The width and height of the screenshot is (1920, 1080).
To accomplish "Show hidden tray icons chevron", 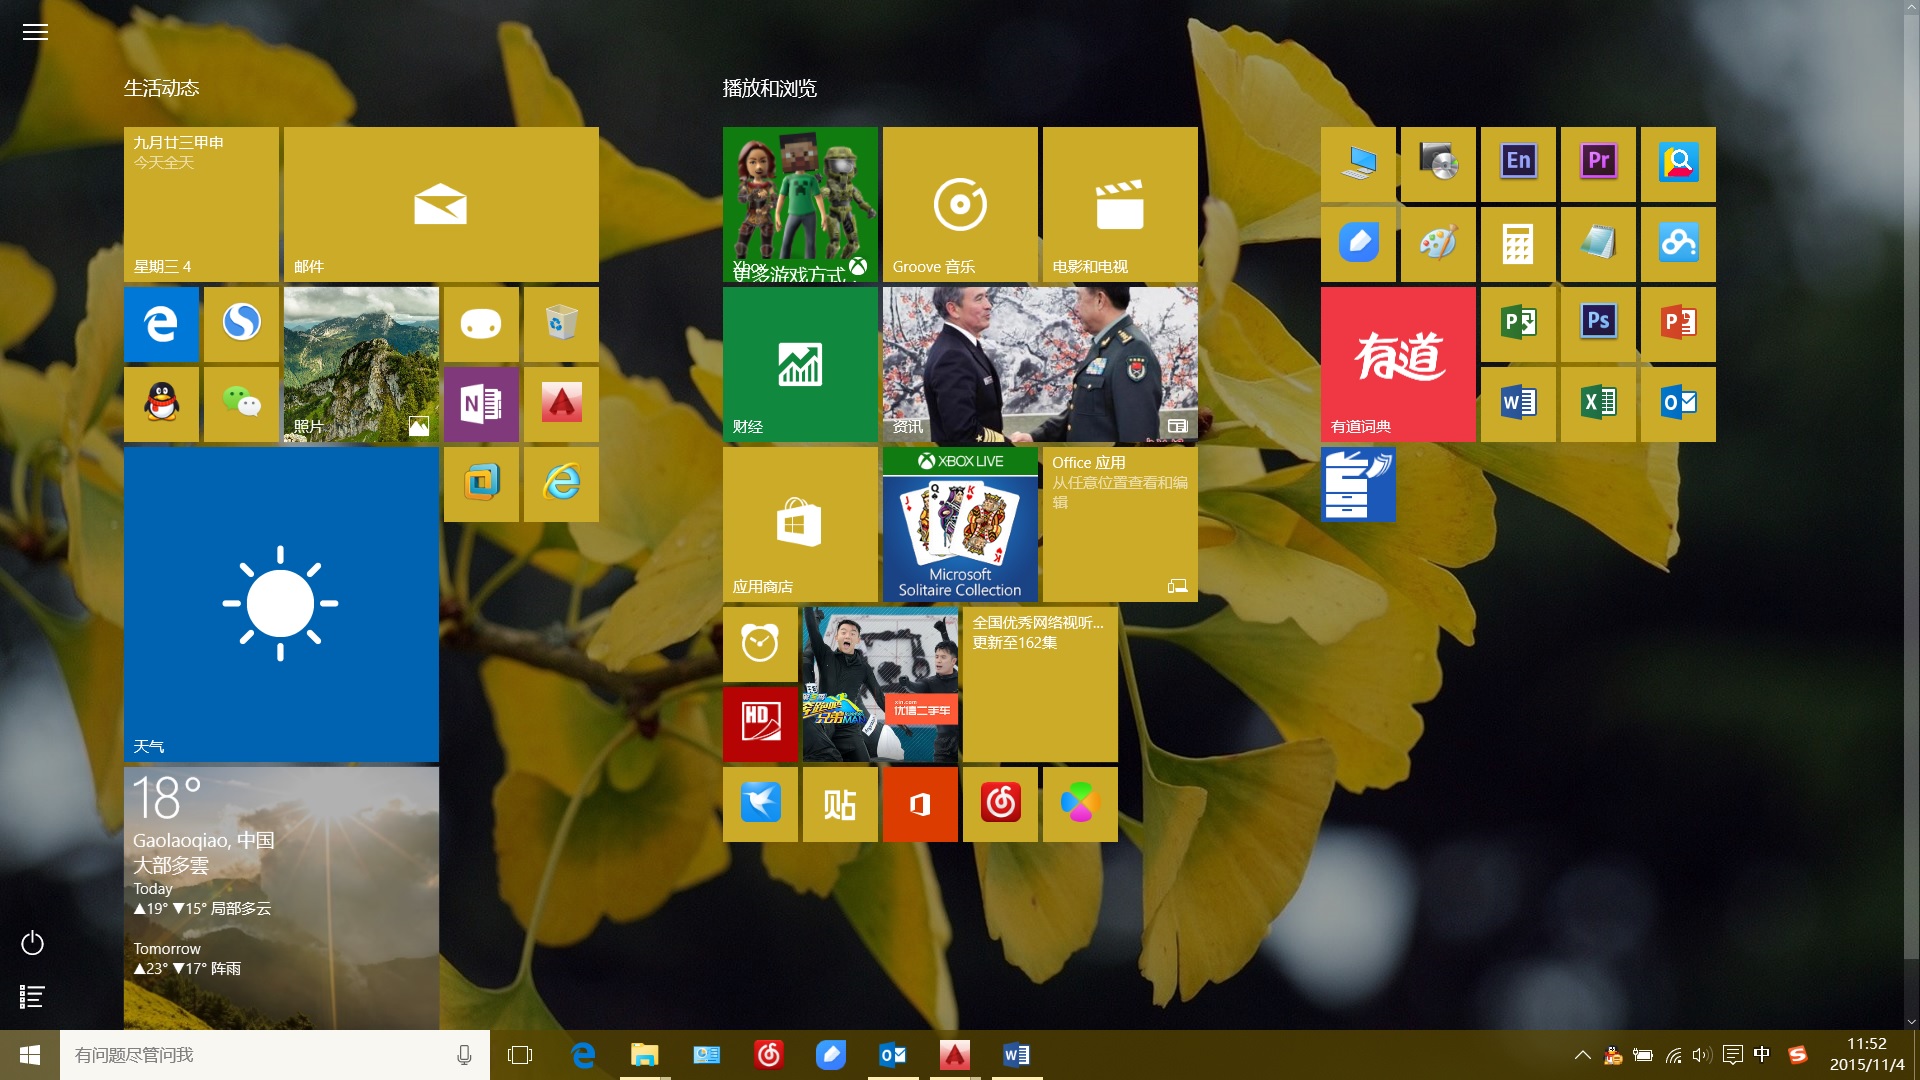I will tap(1582, 1055).
